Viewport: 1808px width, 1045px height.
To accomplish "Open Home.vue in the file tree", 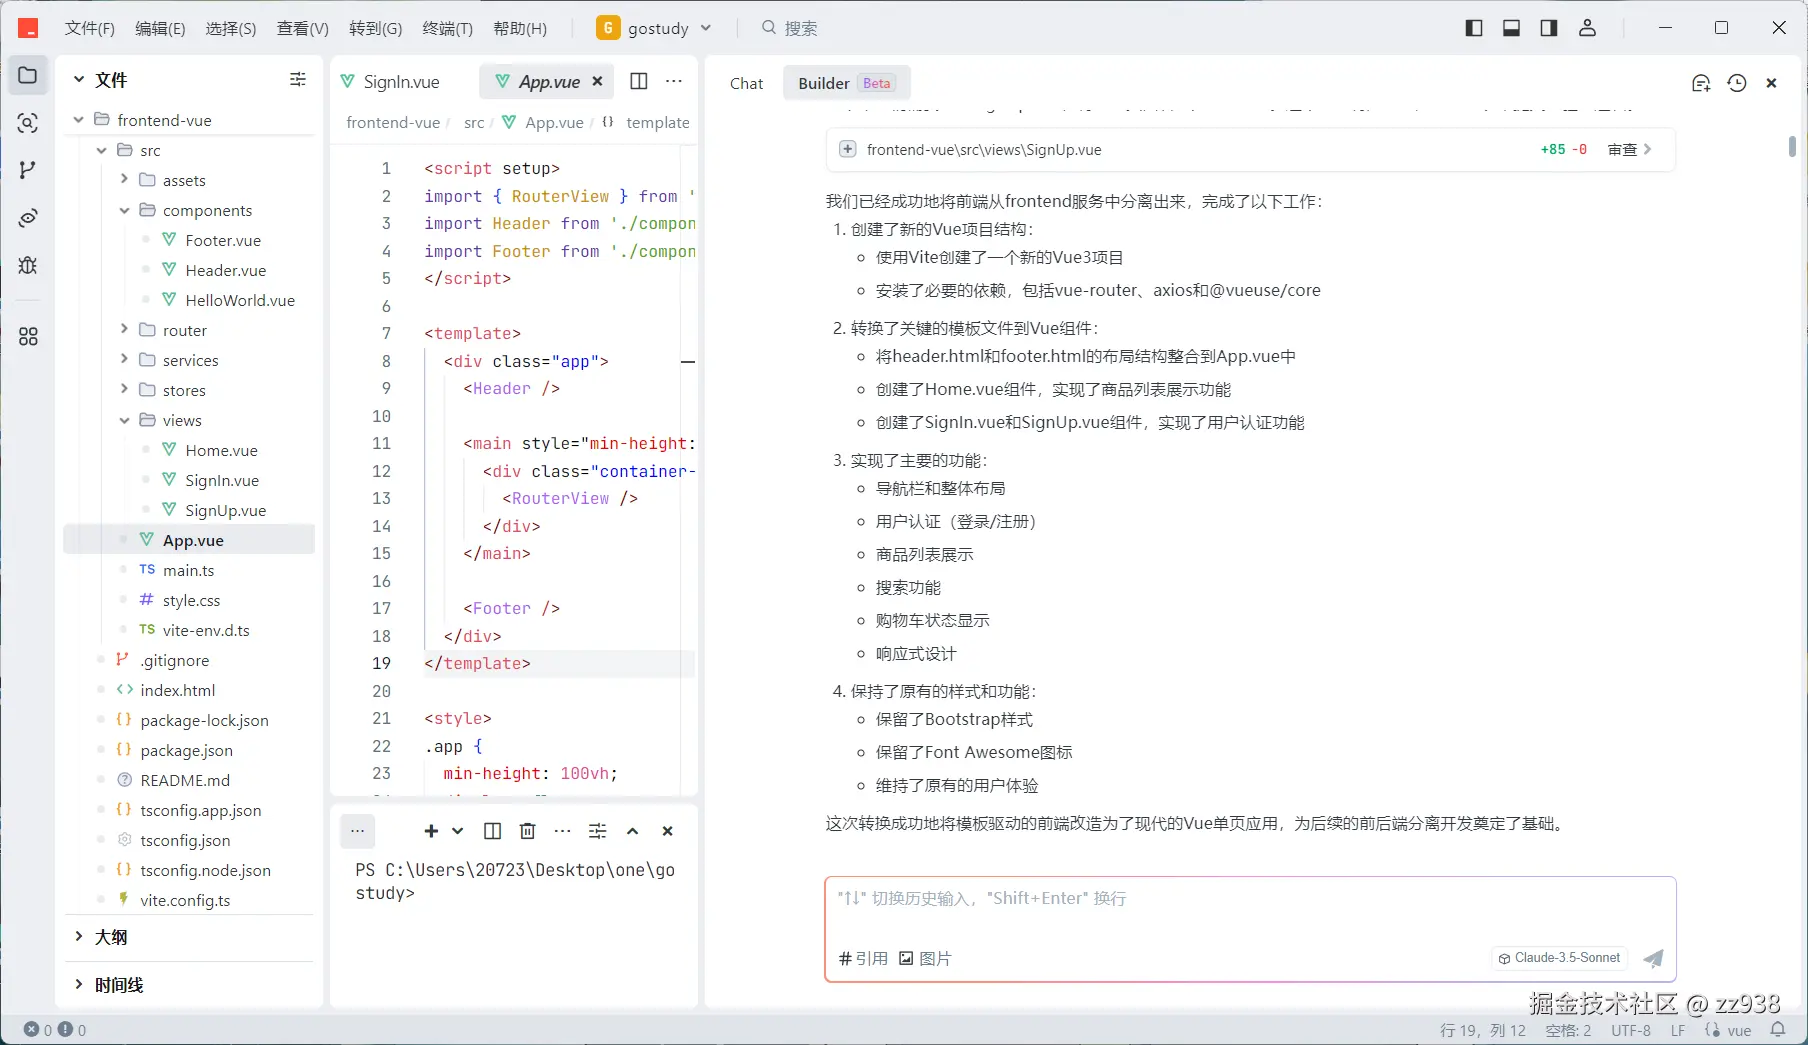I will tap(221, 450).
